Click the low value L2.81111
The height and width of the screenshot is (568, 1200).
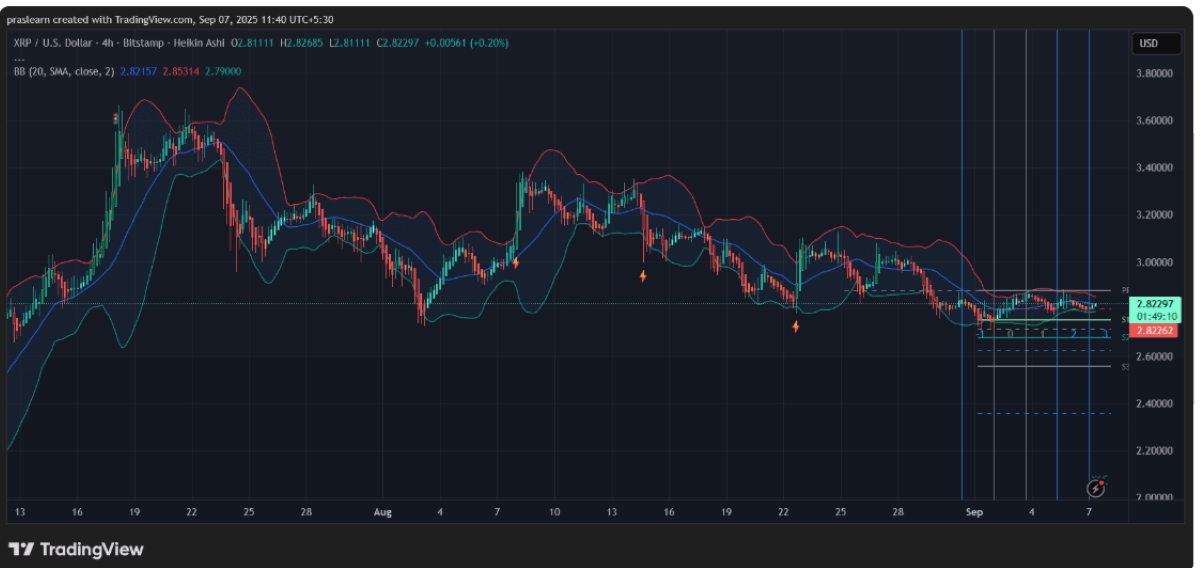pos(352,43)
